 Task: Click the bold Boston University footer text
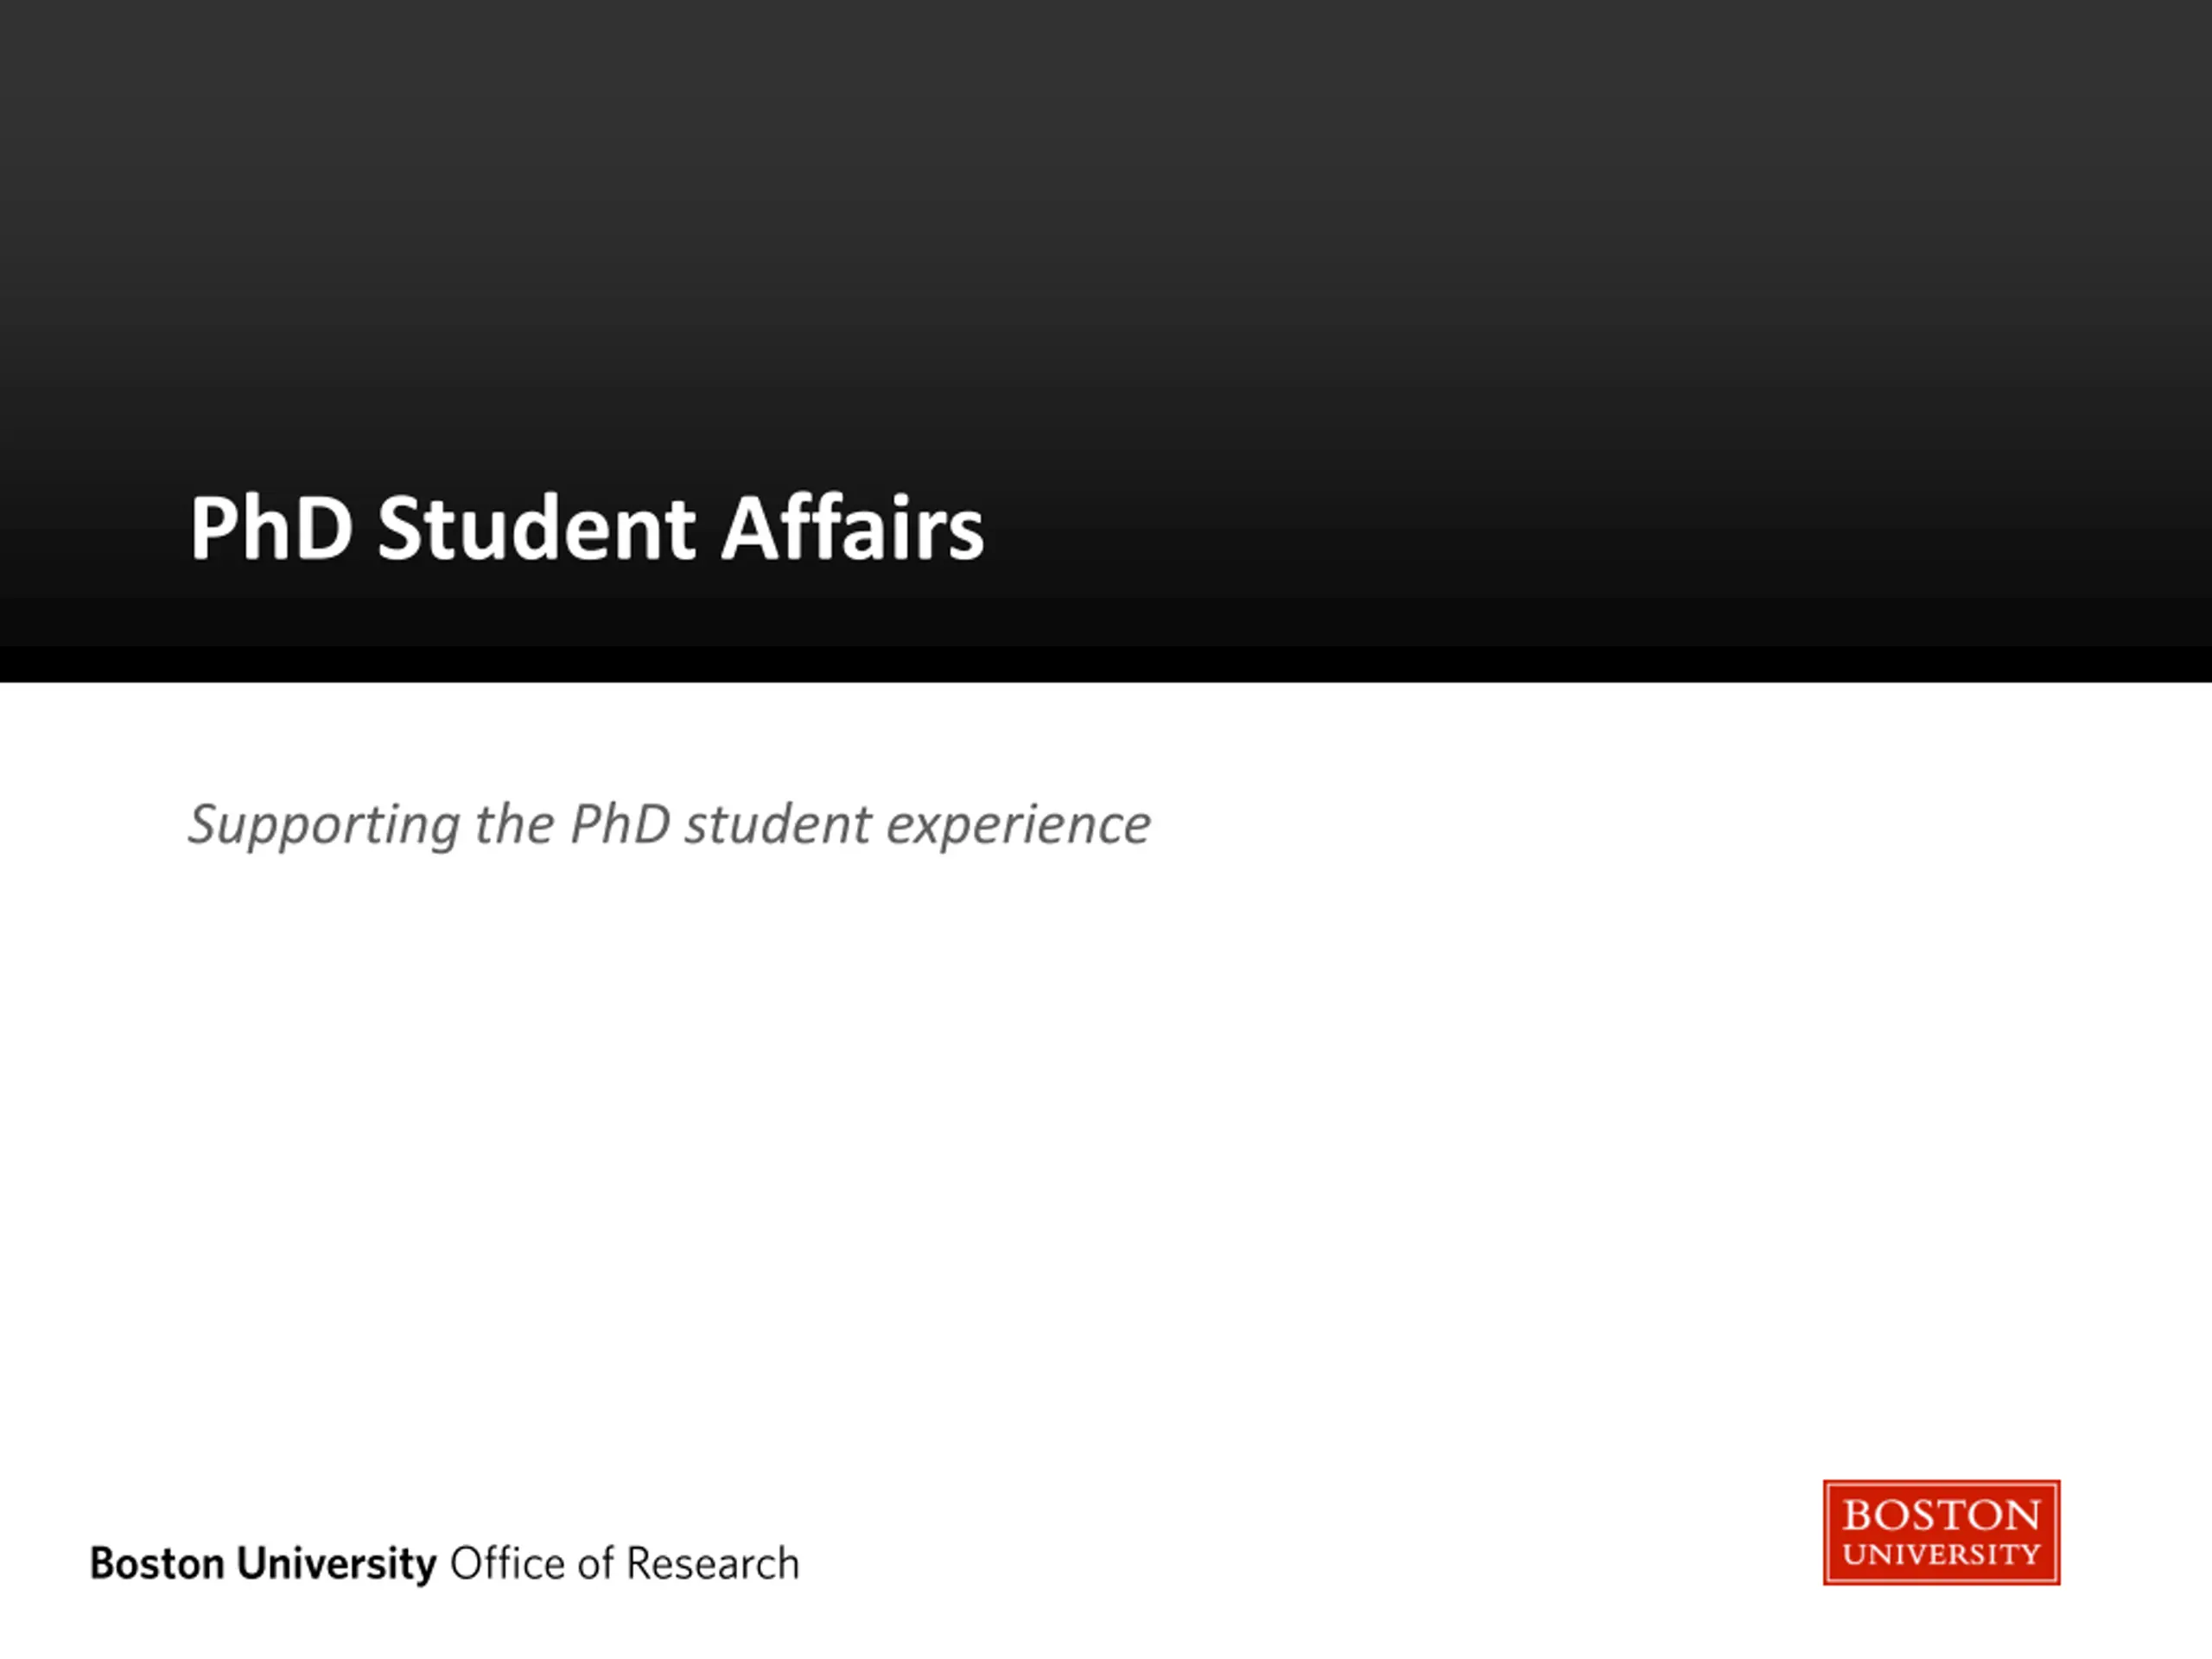(x=263, y=1564)
